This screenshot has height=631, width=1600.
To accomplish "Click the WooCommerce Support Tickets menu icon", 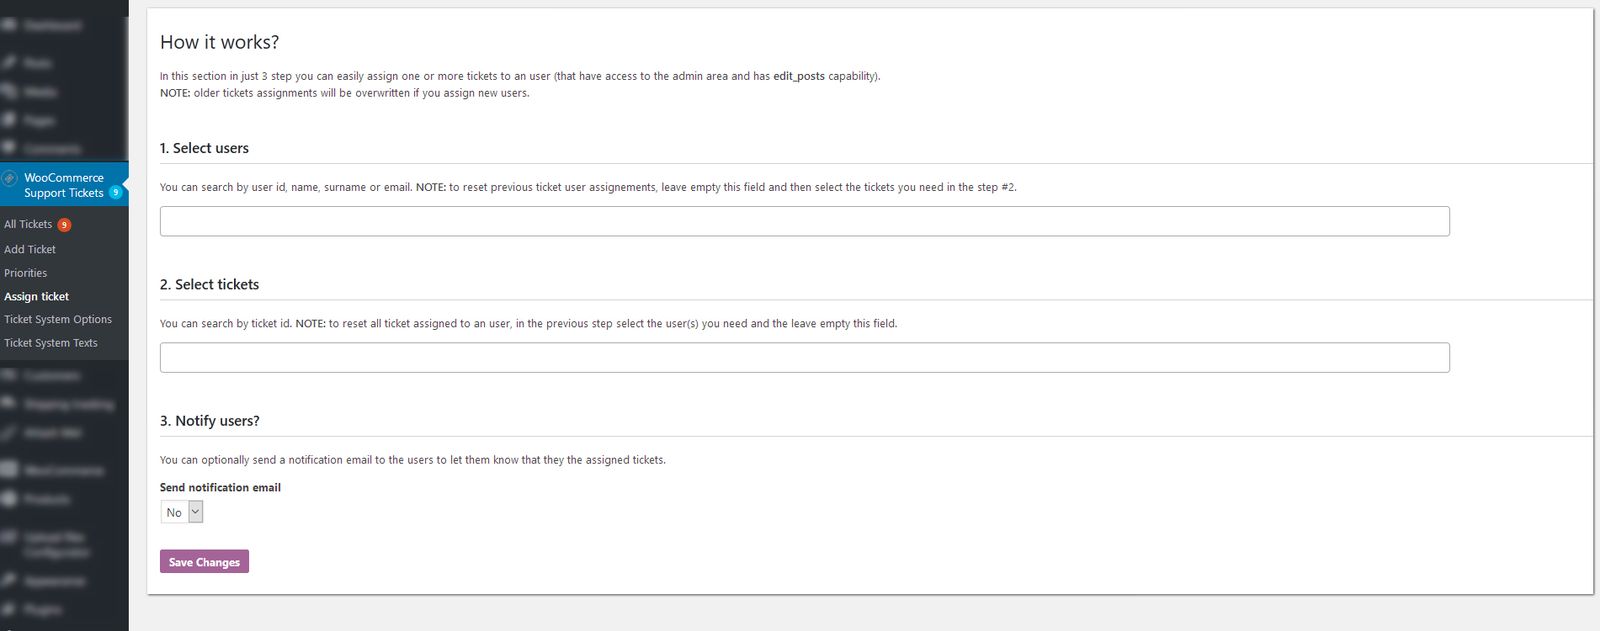I will (x=10, y=179).
